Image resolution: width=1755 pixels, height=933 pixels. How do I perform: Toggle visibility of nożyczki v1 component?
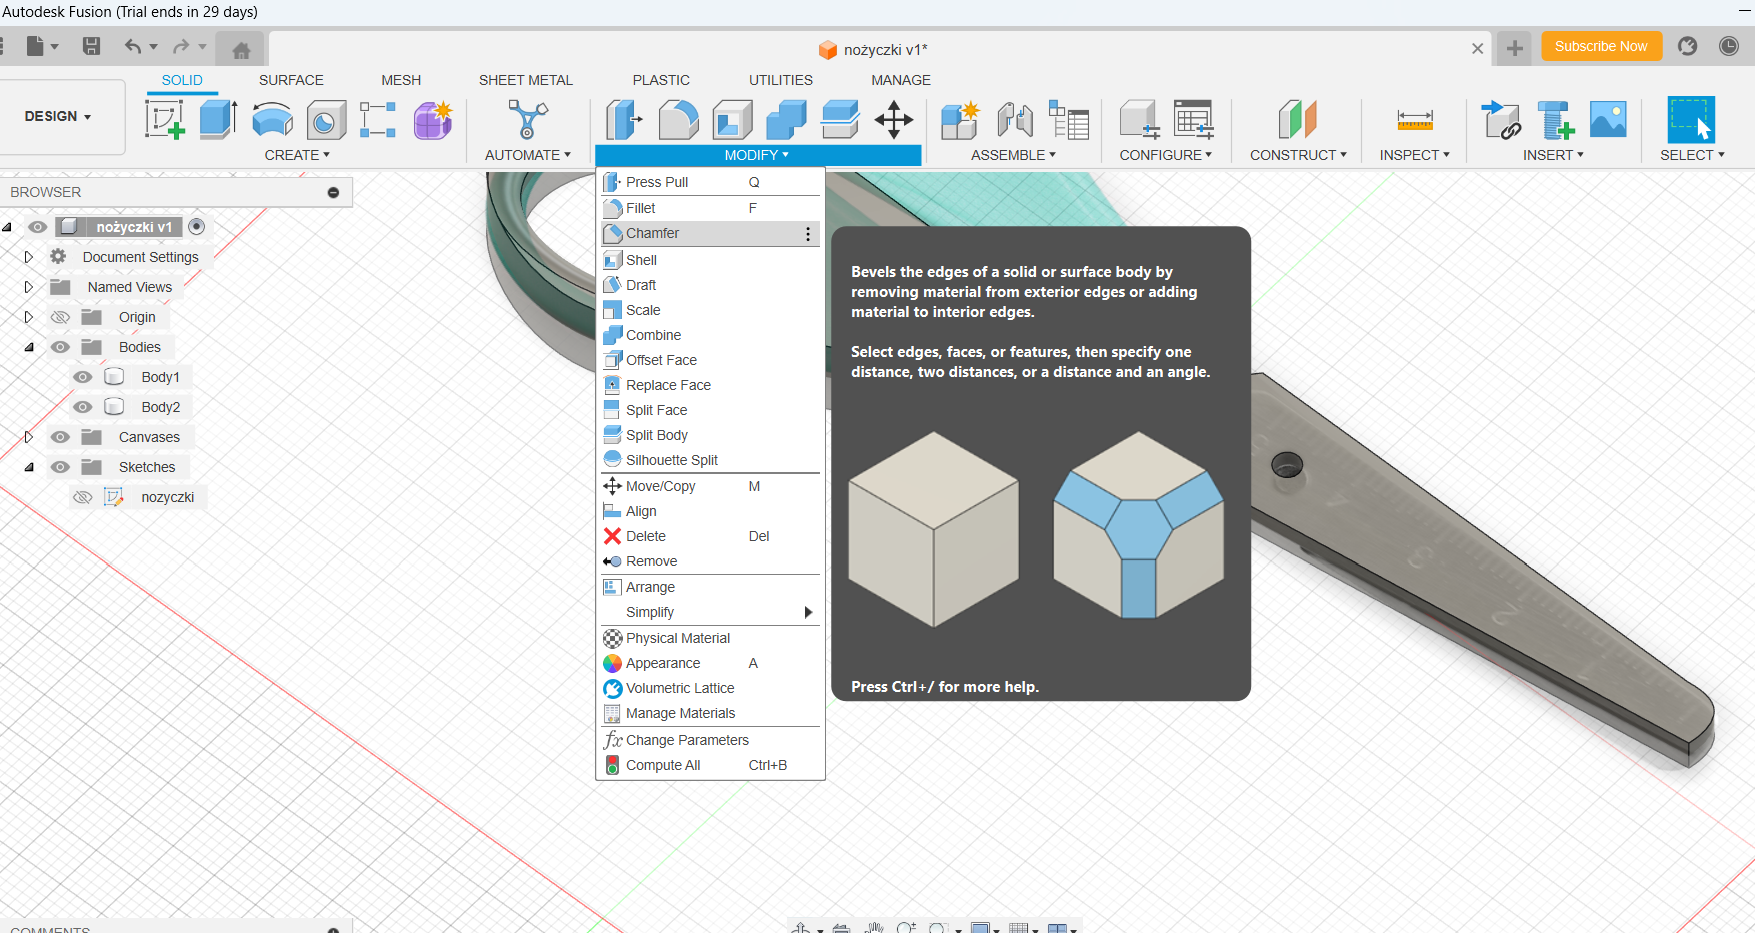[37, 227]
